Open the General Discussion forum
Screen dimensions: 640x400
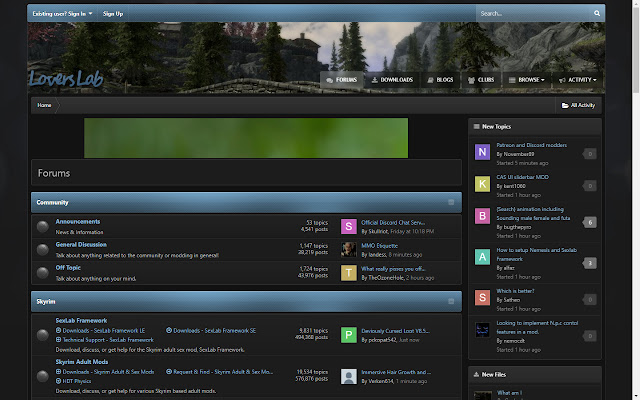[x=81, y=244]
